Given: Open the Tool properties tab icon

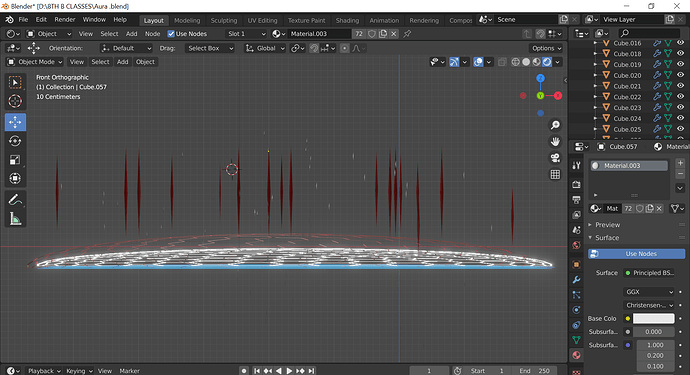Looking at the screenshot, I should (576, 165).
